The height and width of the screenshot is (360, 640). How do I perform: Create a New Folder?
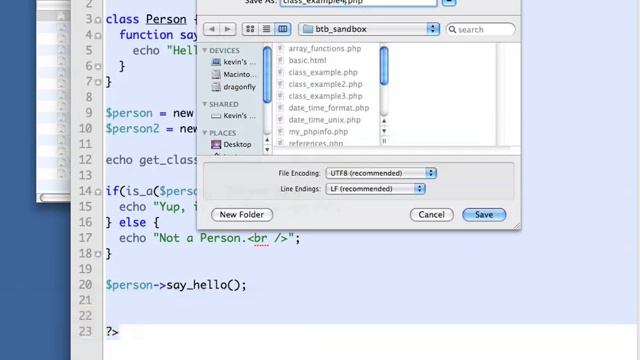[242, 215]
